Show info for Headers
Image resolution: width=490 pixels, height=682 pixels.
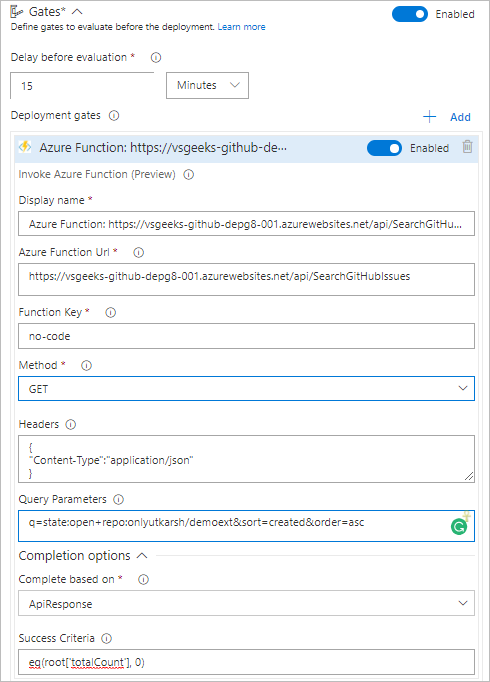point(70,425)
